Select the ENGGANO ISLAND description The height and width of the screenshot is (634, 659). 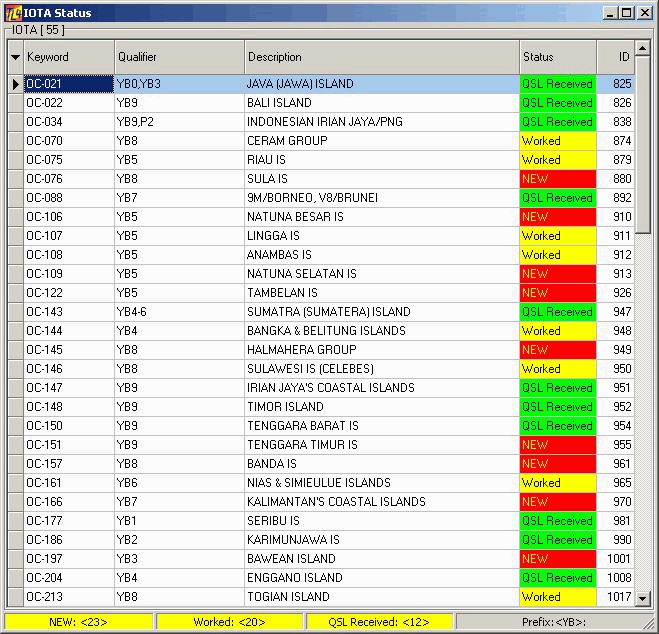(382, 578)
